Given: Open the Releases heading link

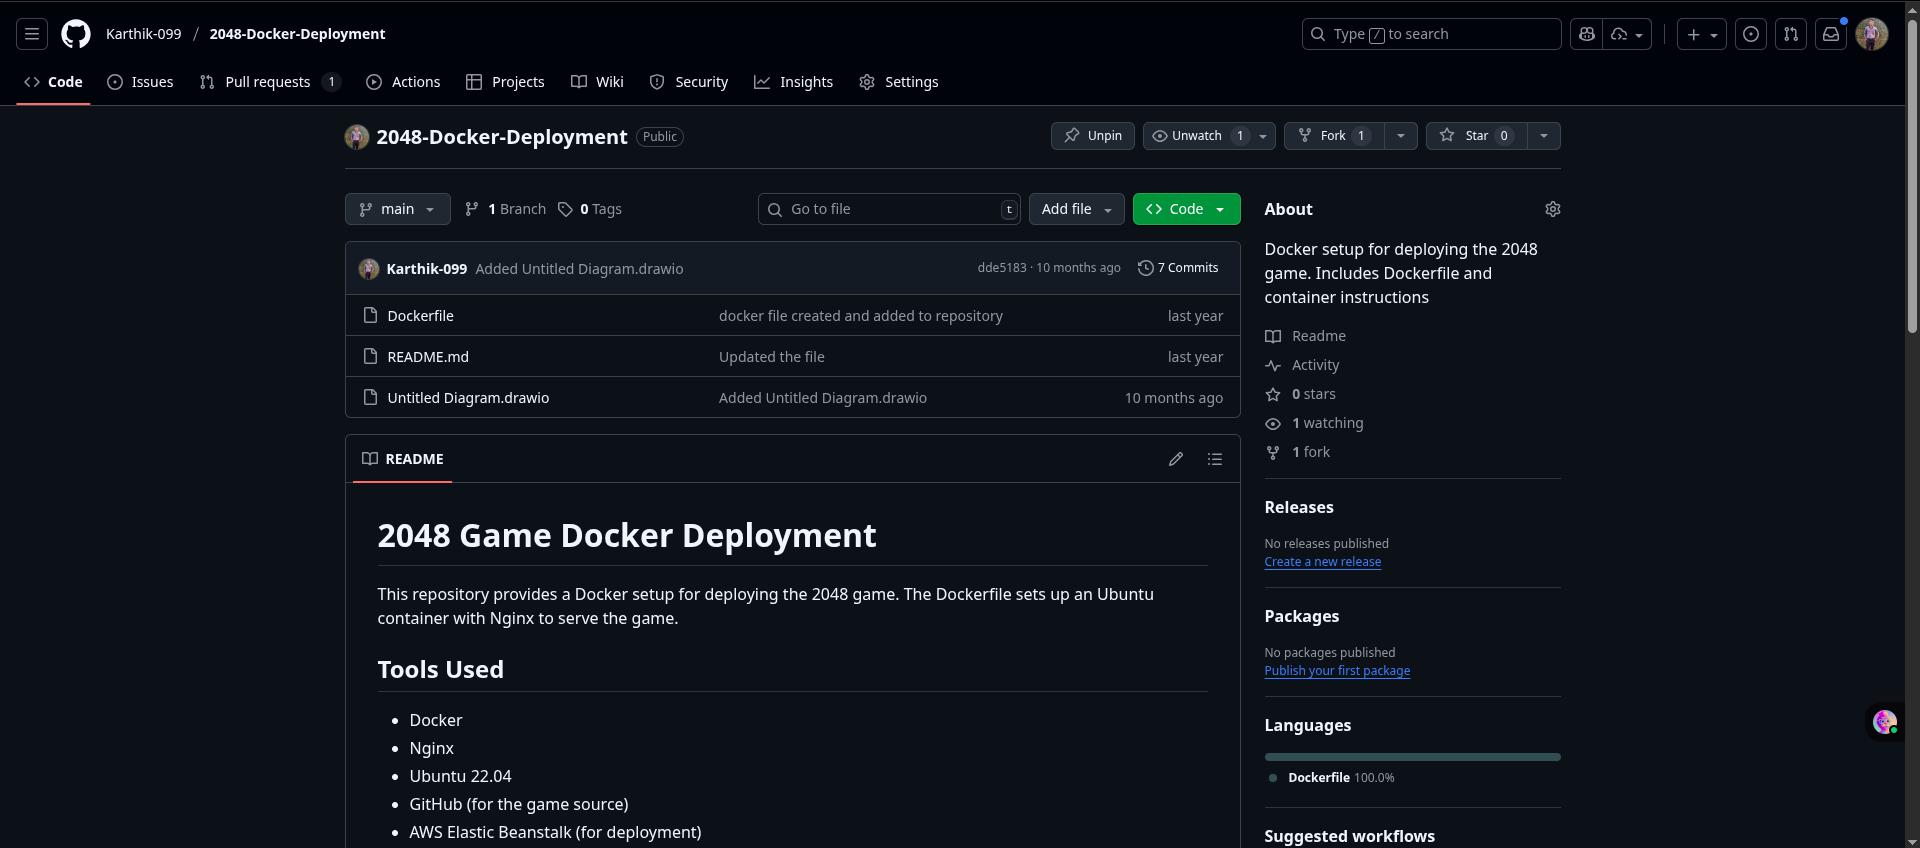Looking at the screenshot, I should (x=1299, y=507).
